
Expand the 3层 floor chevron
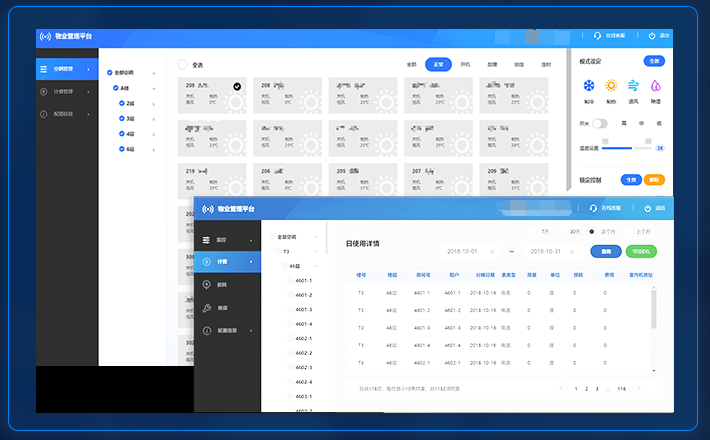153,118
